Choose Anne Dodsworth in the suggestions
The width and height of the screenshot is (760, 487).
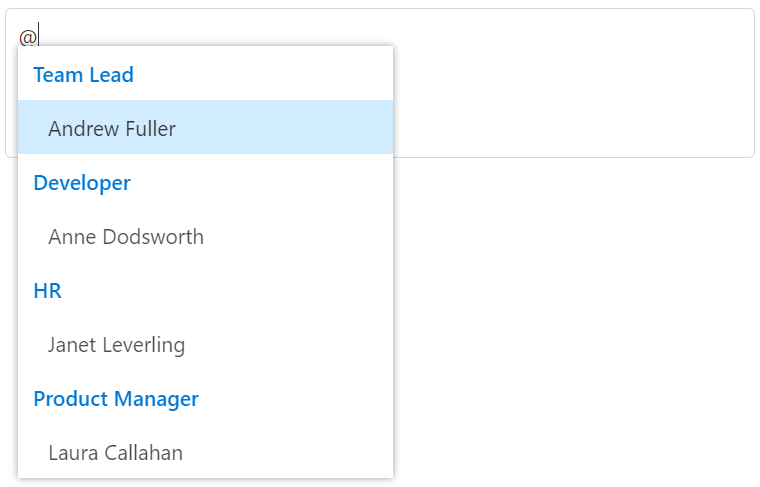[x=126, y=237]
